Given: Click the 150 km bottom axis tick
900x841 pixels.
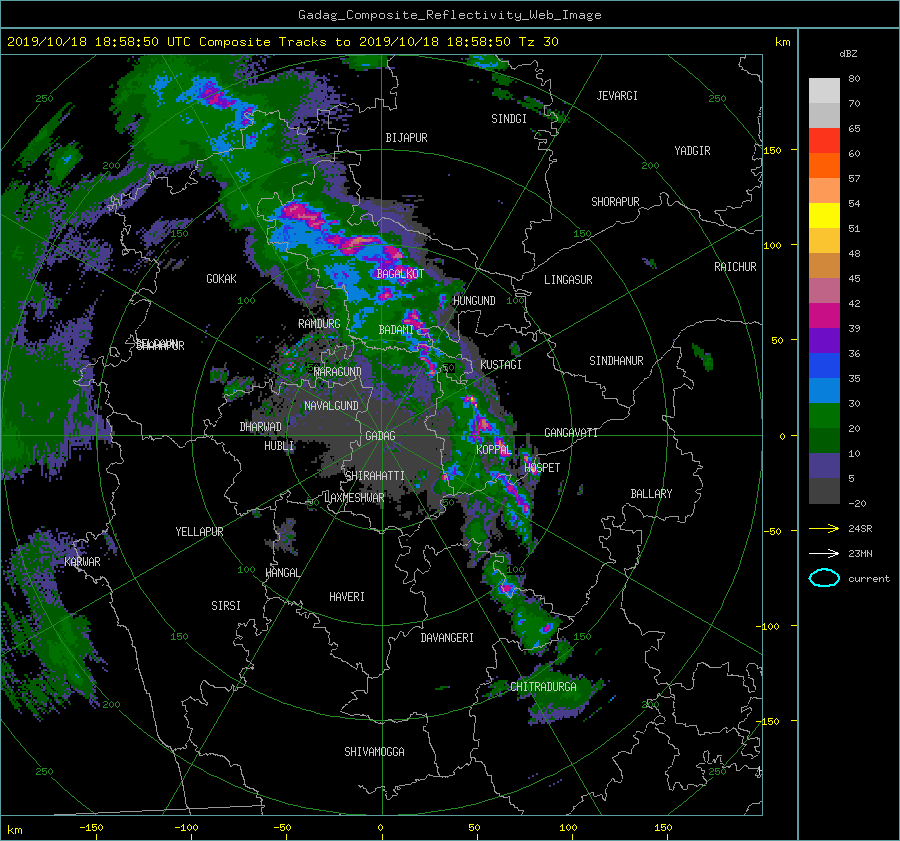Looking at the screenshot, I should pyautogui.click(x=663, y=828).
